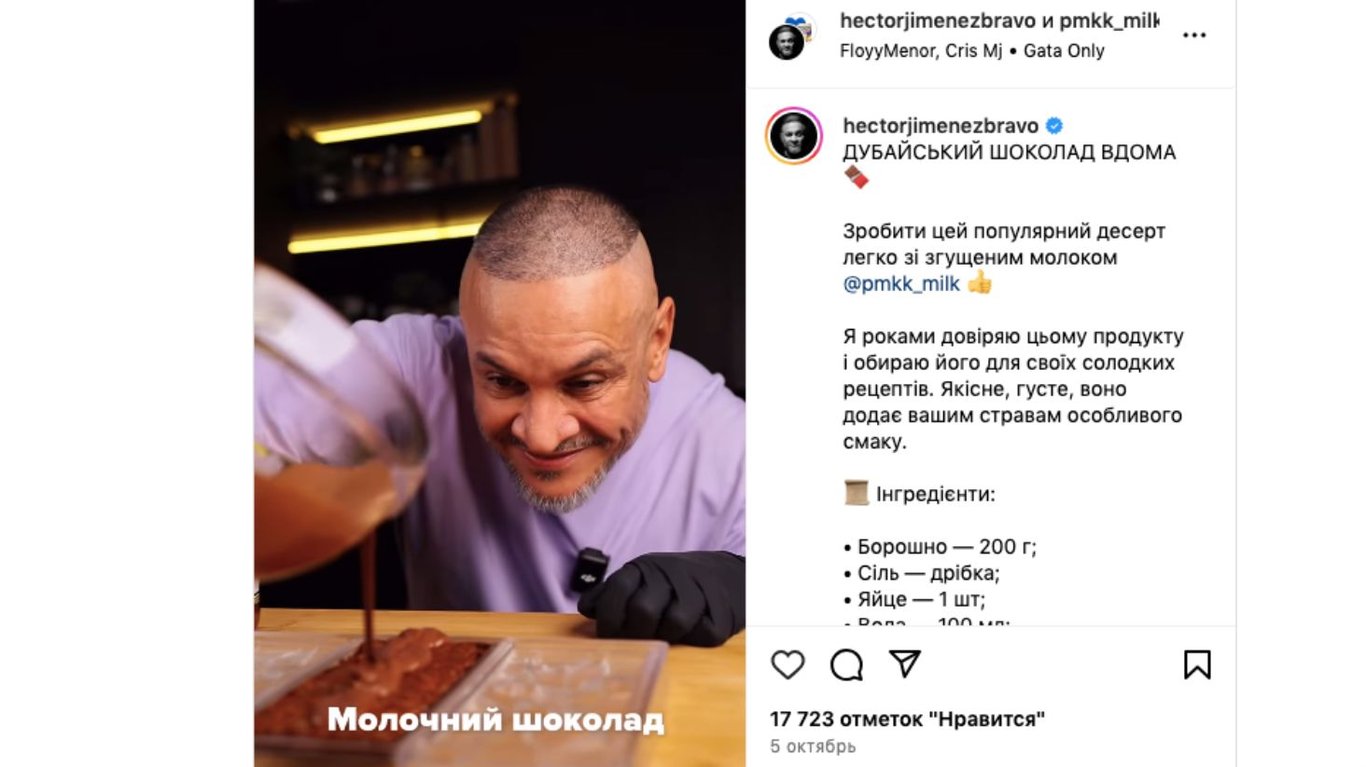The image size is (1366, 767).
Task: Open the stacked profile avatars in post header
Action: pos(792,36)
